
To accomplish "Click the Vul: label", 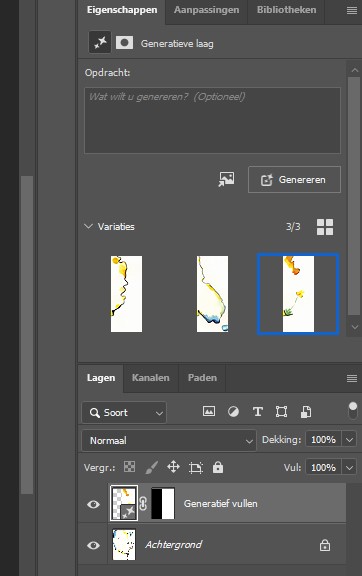I will (x=292, y=468).
